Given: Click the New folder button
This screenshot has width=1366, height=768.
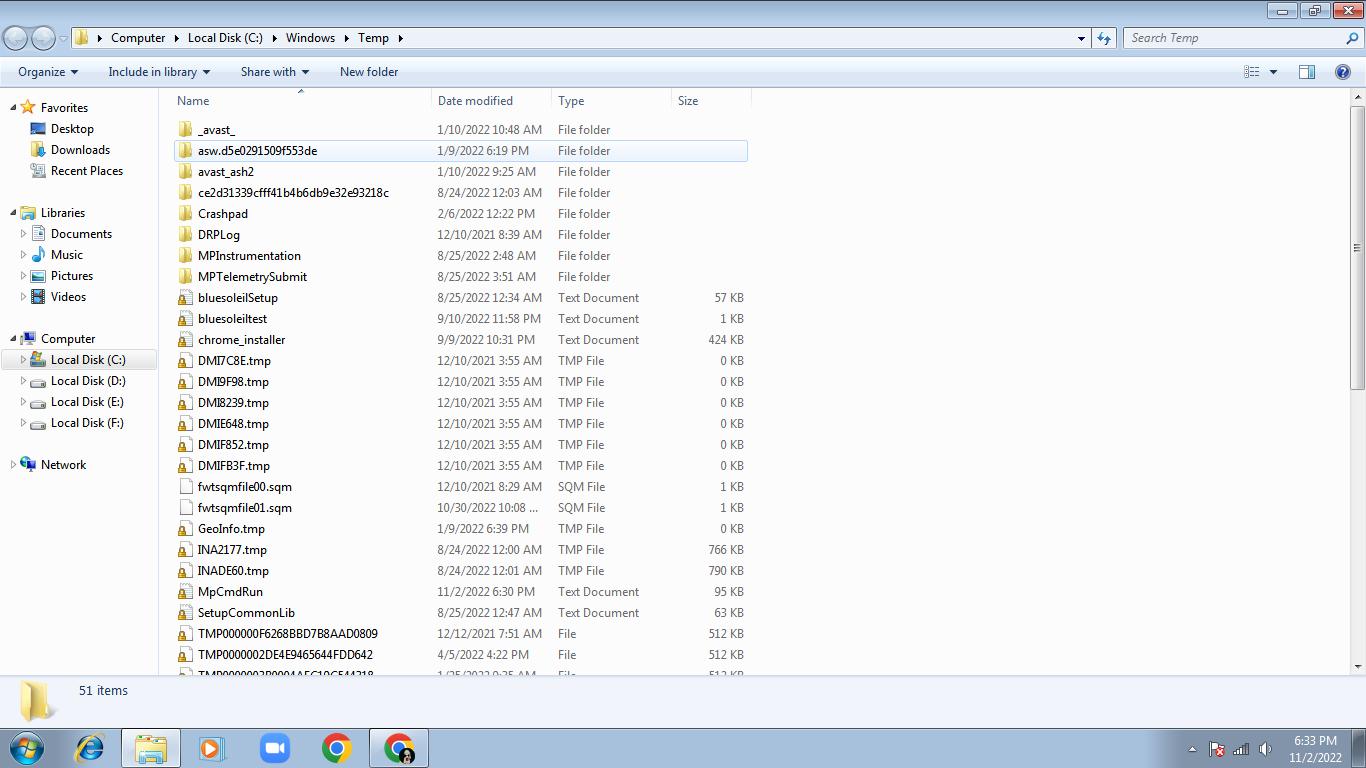Looking at the screenshot, I should [369, 72].
